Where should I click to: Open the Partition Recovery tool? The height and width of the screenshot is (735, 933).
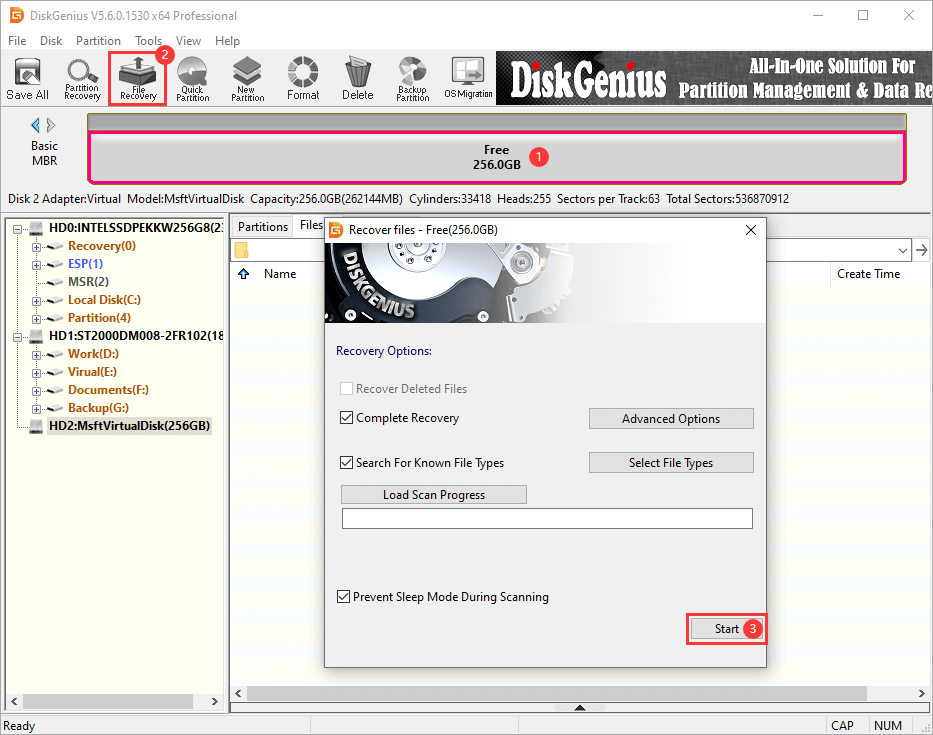click(82, 79)
